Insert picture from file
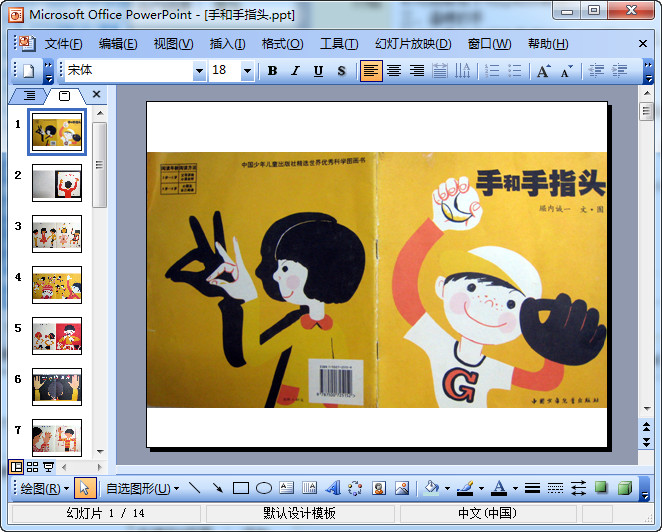The width and height of the screenshot is (662, 532). coord(402,489)
